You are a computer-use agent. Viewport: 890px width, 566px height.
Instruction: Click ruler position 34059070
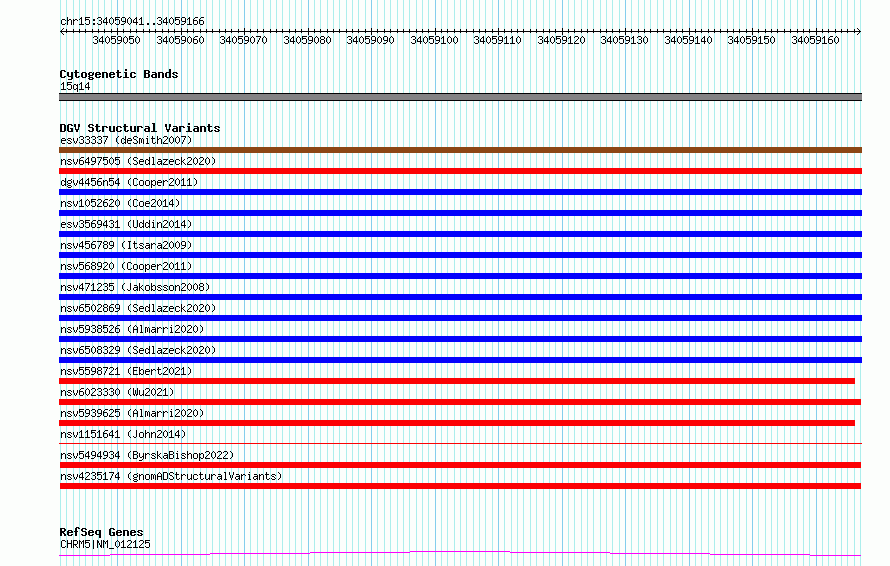244,40
